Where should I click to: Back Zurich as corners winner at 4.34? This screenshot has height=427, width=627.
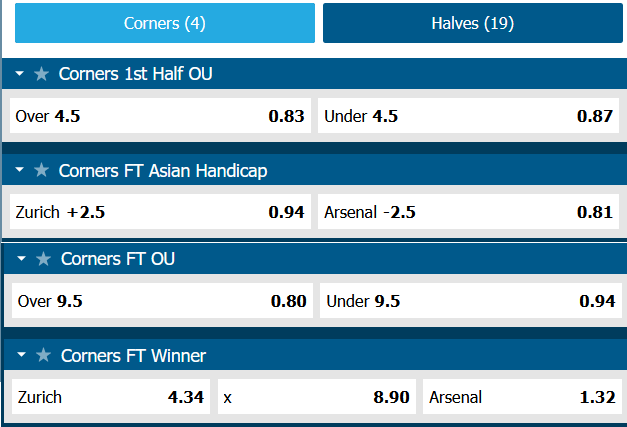pos(109,397)
